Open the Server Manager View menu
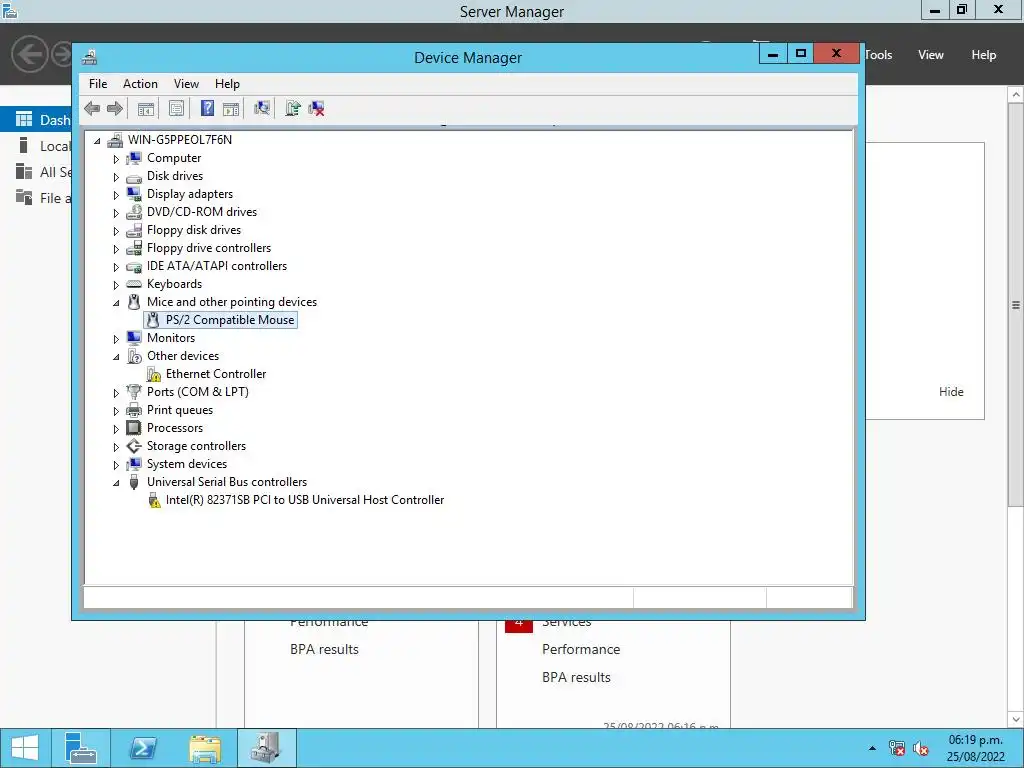This screenshot has height=768, width=1024. point(931,55)
